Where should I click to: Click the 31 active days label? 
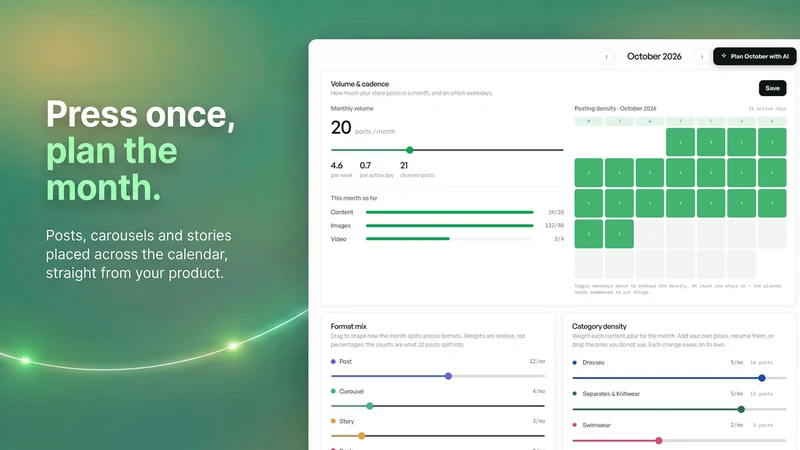pos(767,109)
